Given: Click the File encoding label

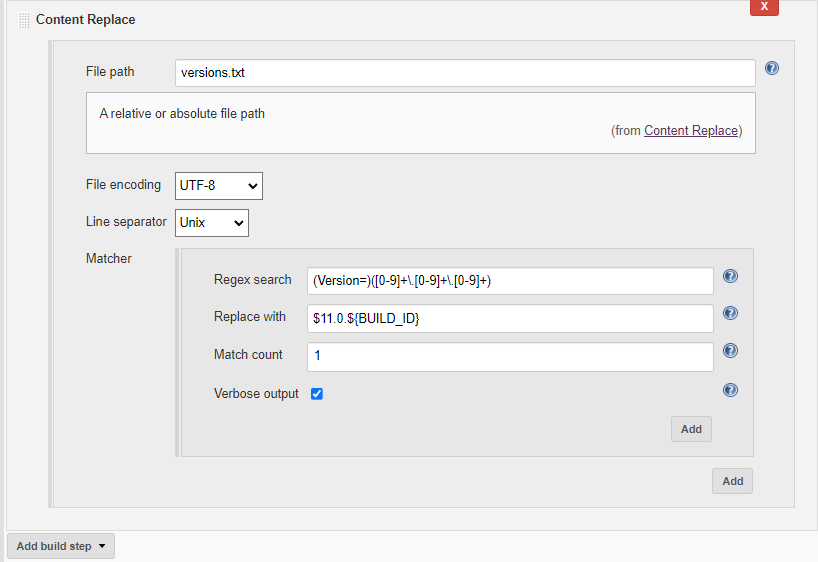Looking at the screenshot, I should [123, 185].
